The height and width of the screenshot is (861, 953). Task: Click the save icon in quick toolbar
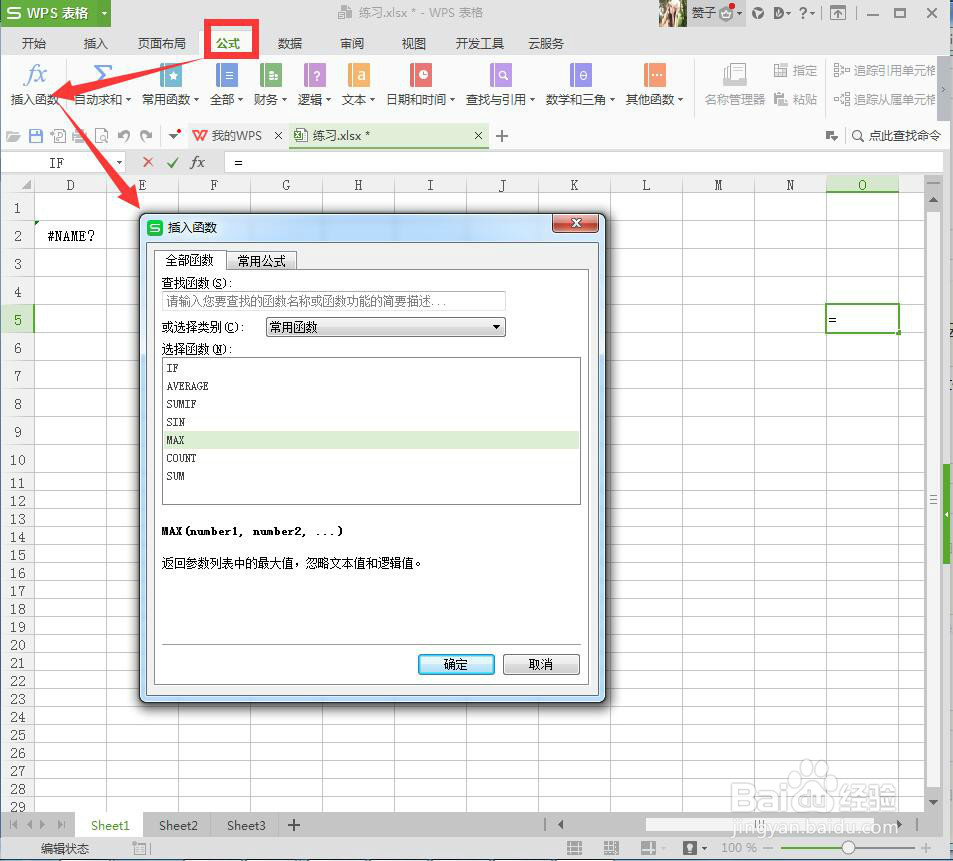point(36,136)
